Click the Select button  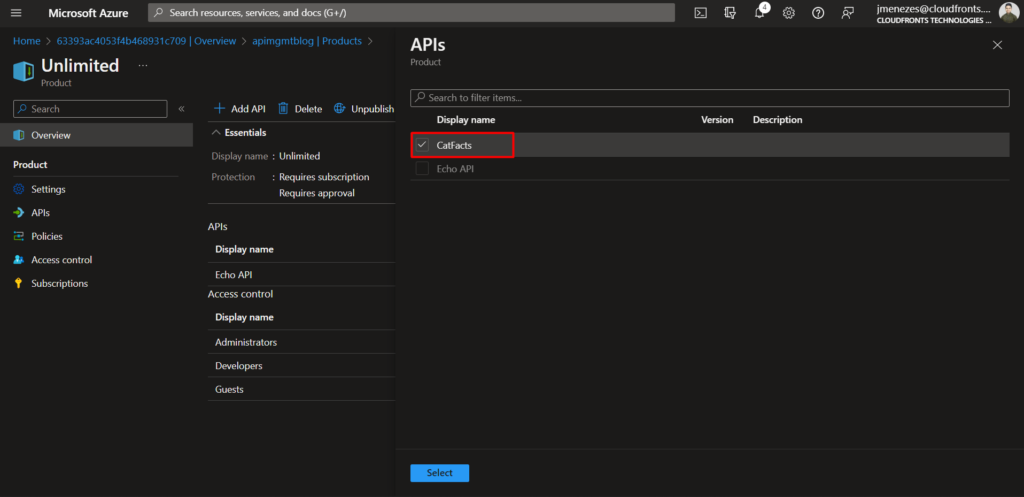pos(440,473)
